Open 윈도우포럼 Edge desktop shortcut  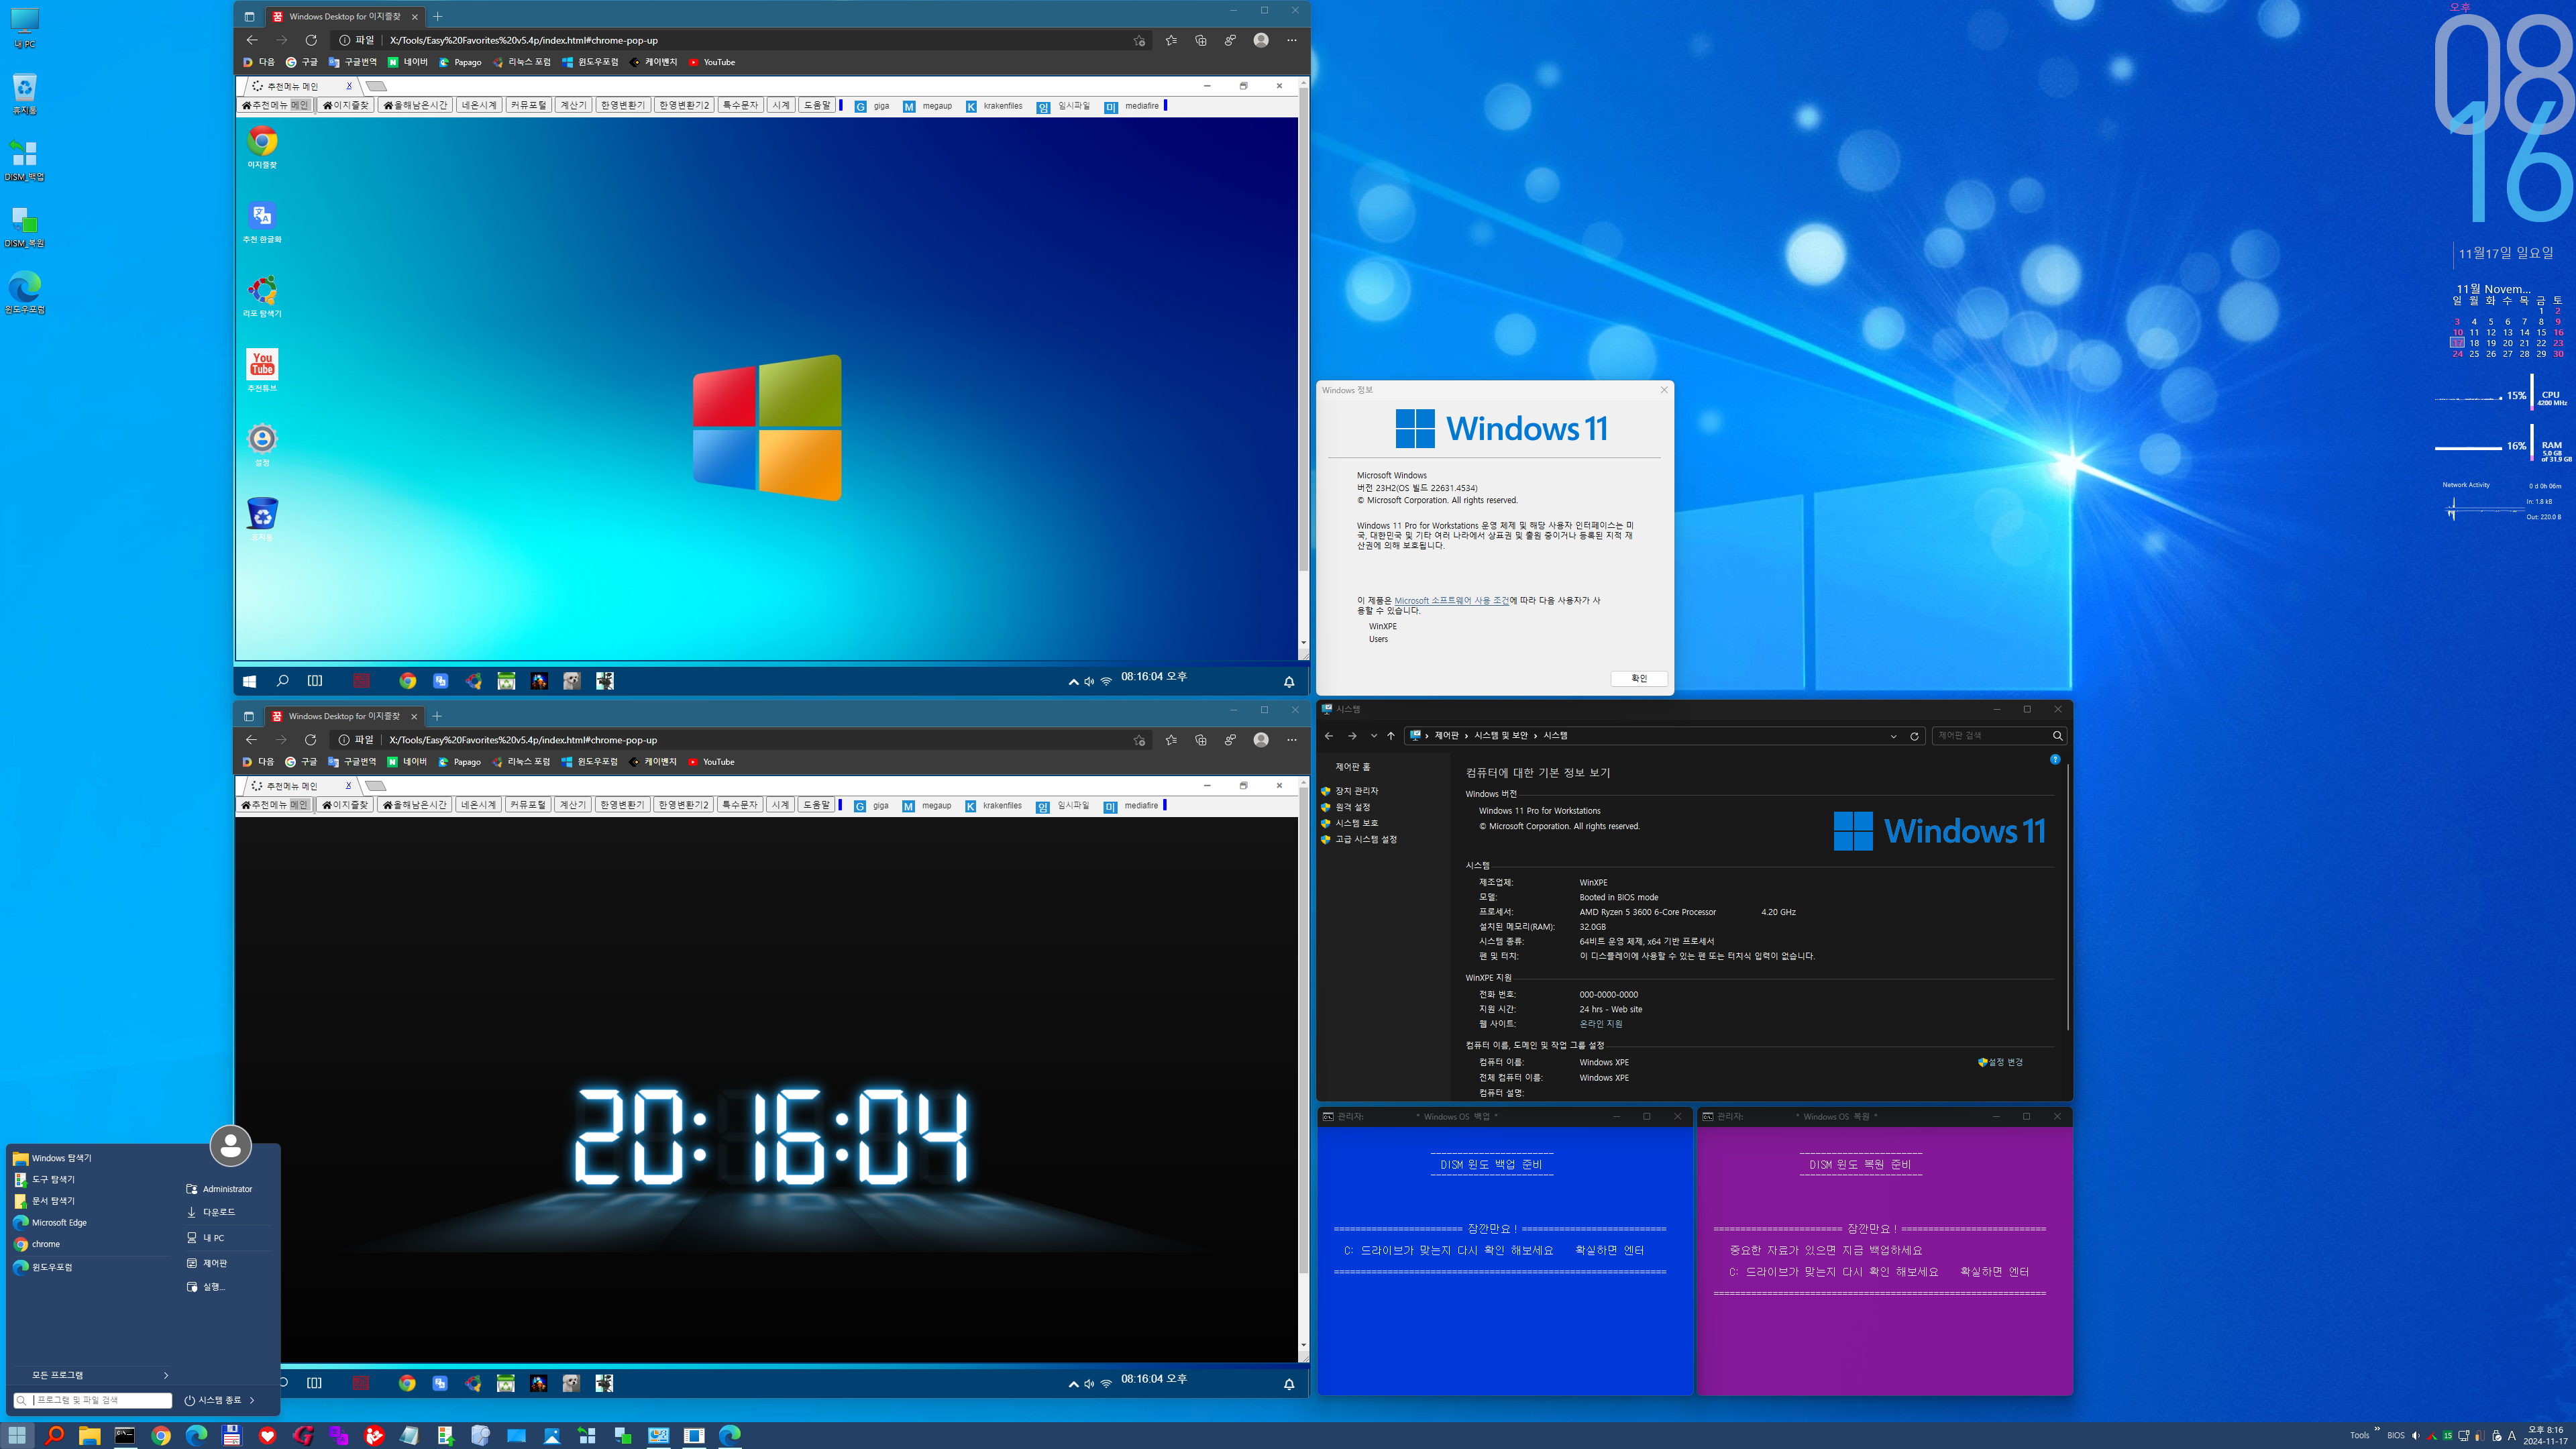tap(25, 293)
